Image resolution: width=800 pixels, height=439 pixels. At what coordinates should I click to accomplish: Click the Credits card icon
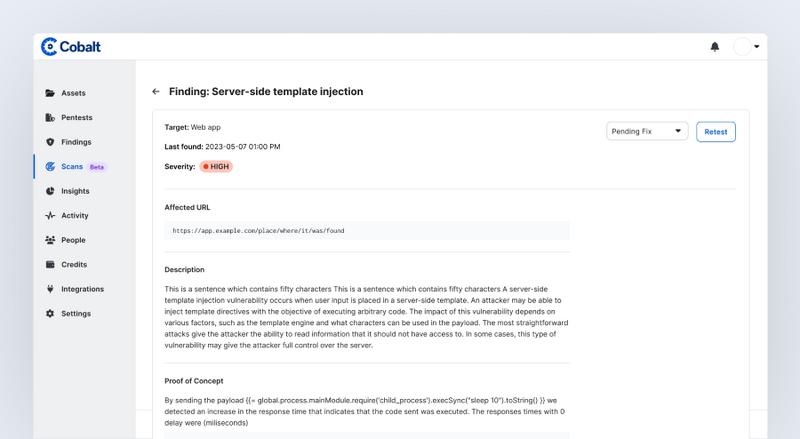click(x=50, y=264)
